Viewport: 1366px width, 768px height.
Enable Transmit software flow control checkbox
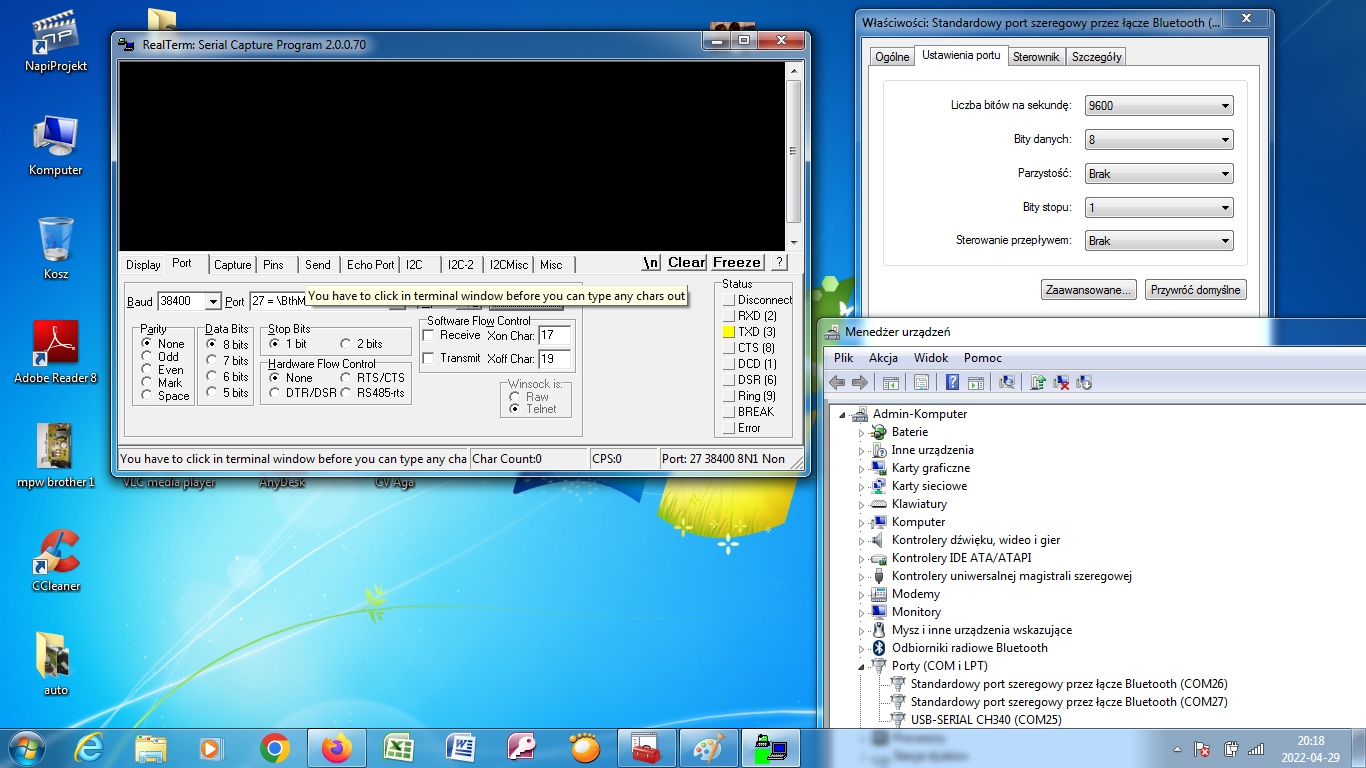click(429, 358)
